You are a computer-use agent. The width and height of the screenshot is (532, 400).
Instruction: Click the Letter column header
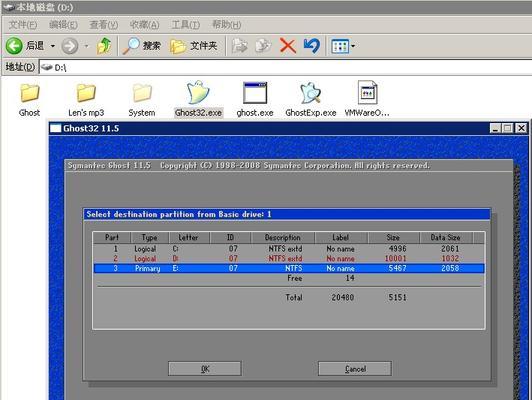[x=188, y=237]
